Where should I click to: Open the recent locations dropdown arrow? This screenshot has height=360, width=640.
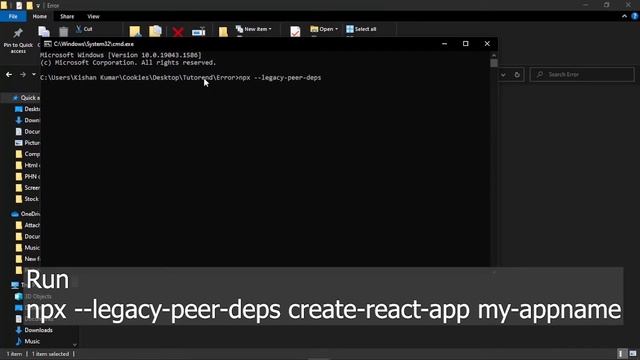click(34, 75)
